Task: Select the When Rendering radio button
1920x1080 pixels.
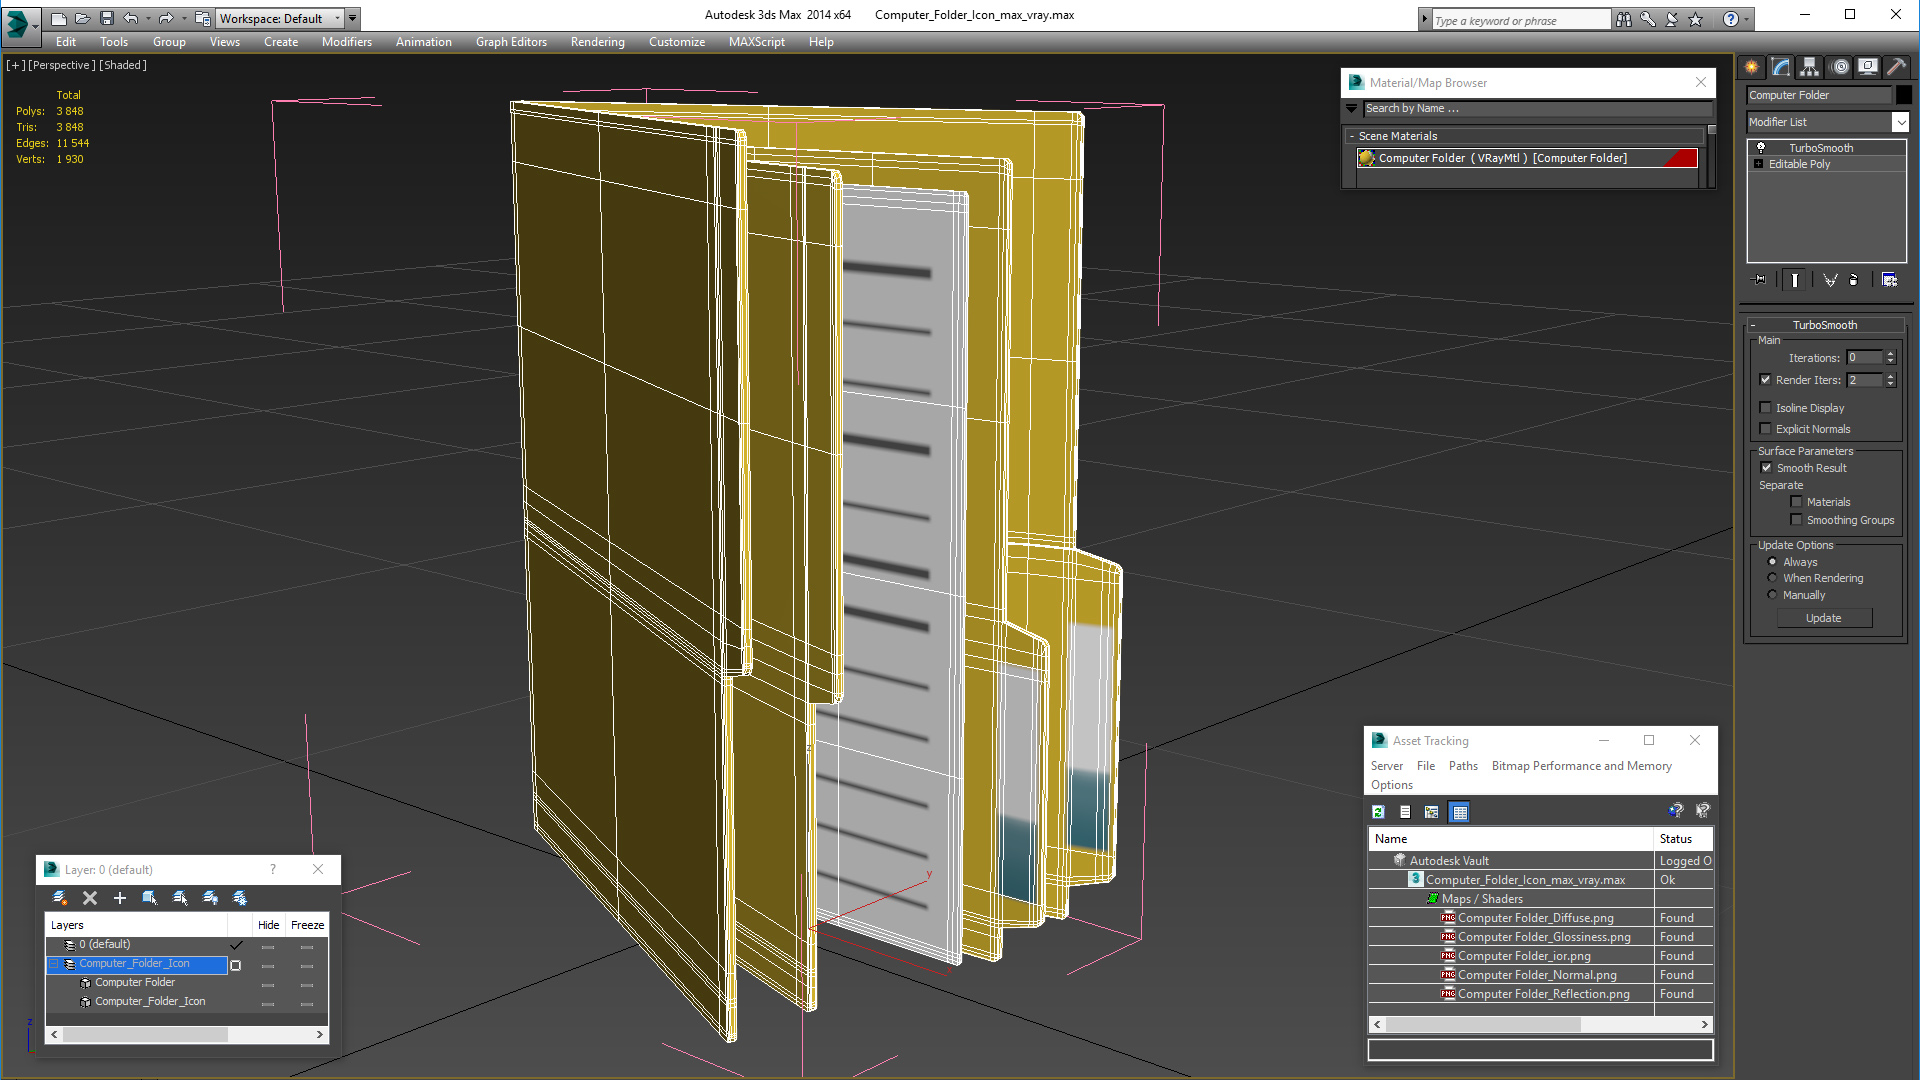Action: [x=1772, y=578]
